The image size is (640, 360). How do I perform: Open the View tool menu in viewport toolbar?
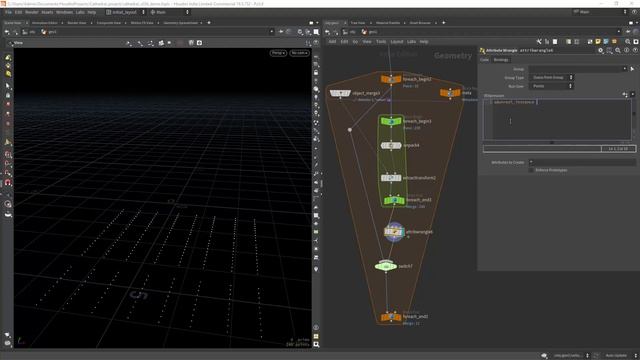click(x=18, y=43)
